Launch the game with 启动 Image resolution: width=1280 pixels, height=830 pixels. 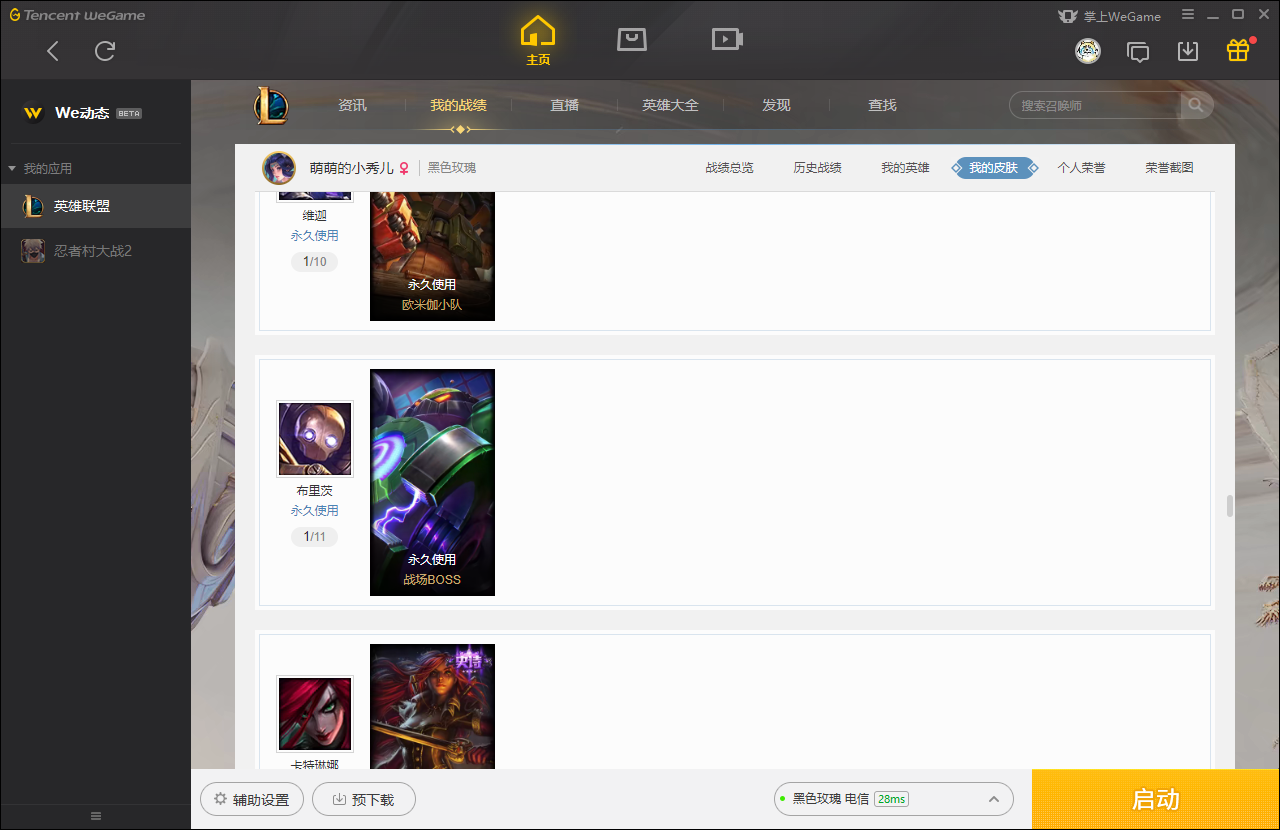click(1156, 799)
